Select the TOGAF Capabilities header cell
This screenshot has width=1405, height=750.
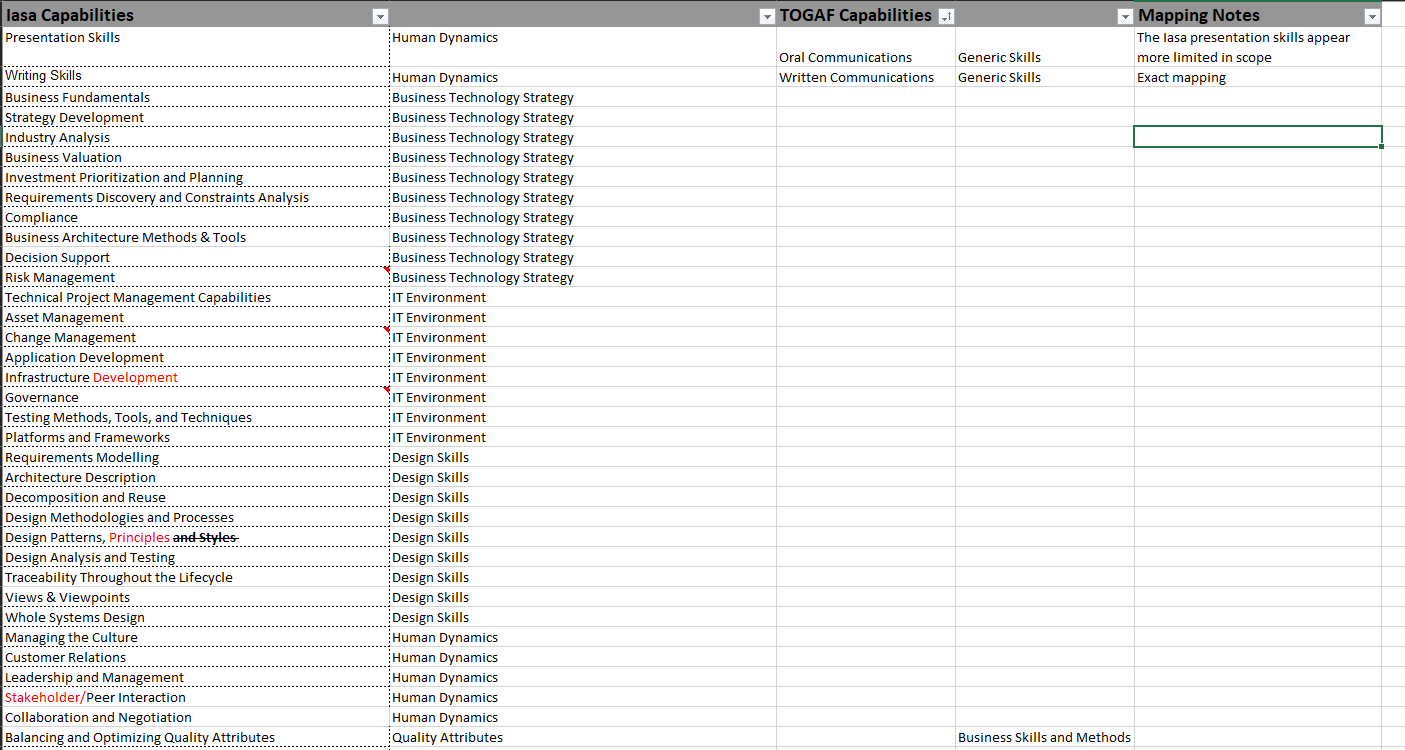pyautogui.click(x=866, y=15)
